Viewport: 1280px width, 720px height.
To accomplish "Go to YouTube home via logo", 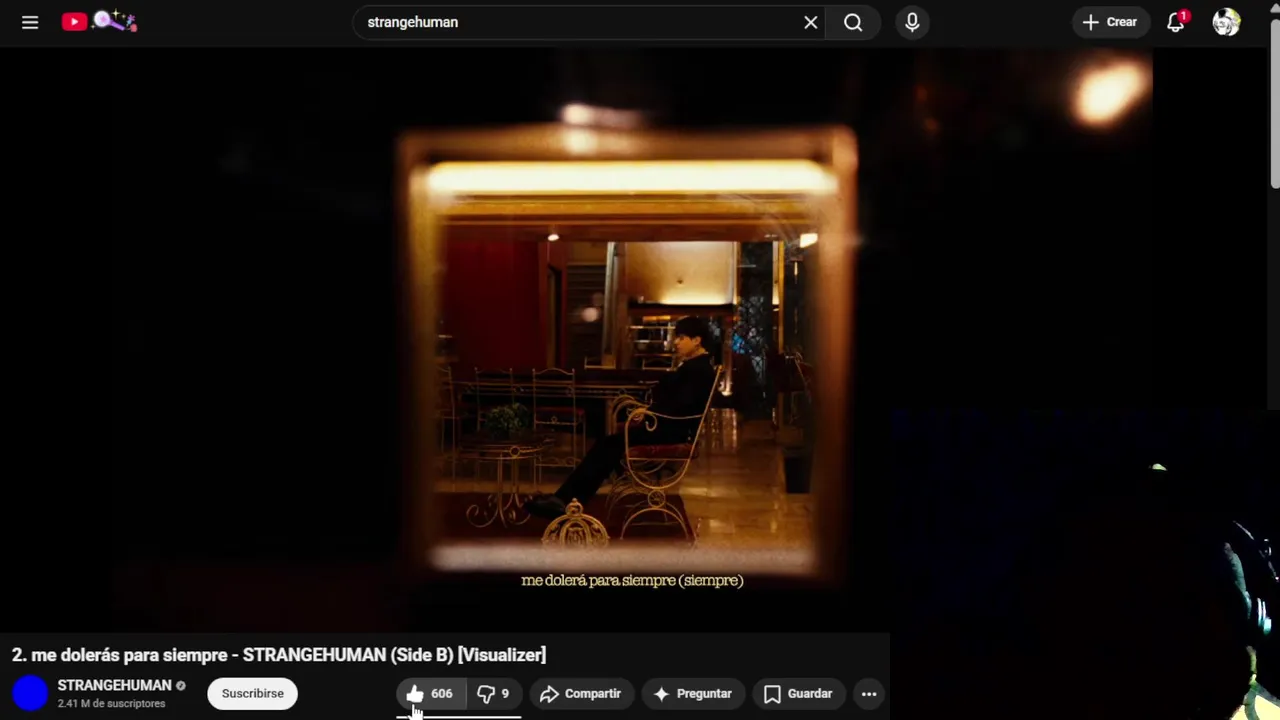I will (99, 21).
